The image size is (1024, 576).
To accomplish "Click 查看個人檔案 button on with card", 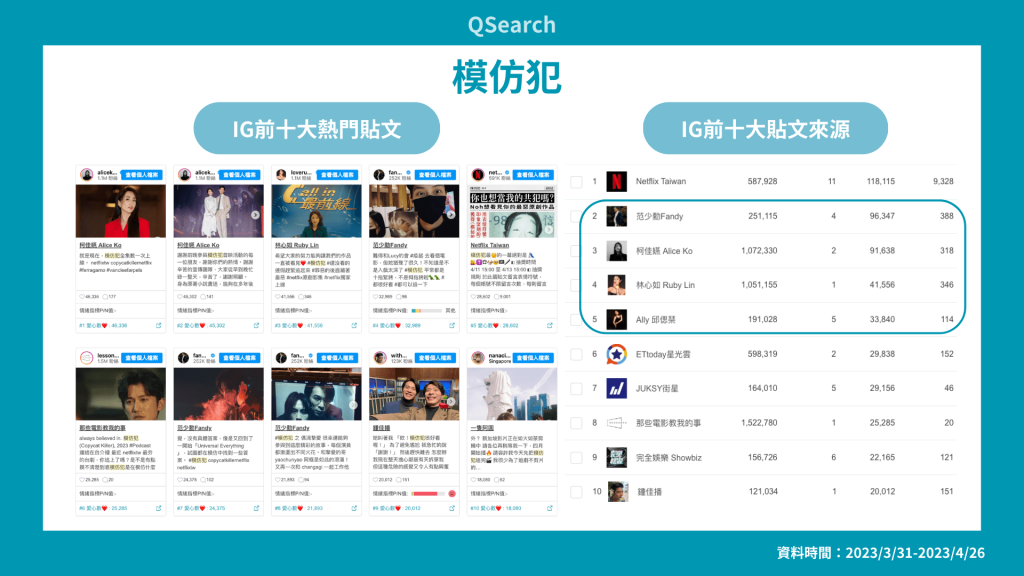I will (x=435, y=358).
